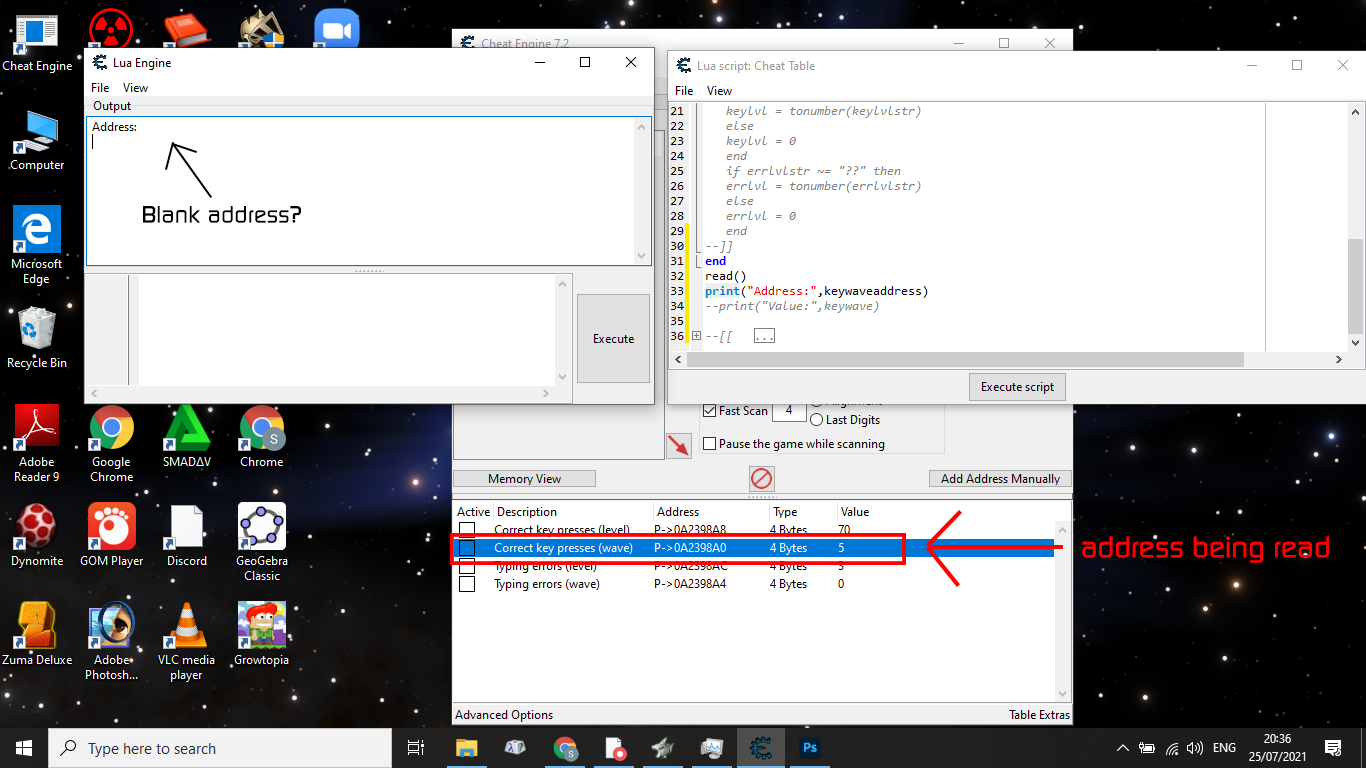Activate the Typing errors (wave) entry checkbox
Viewport: 1366px width, 768px height.
[x=467, y=584]
